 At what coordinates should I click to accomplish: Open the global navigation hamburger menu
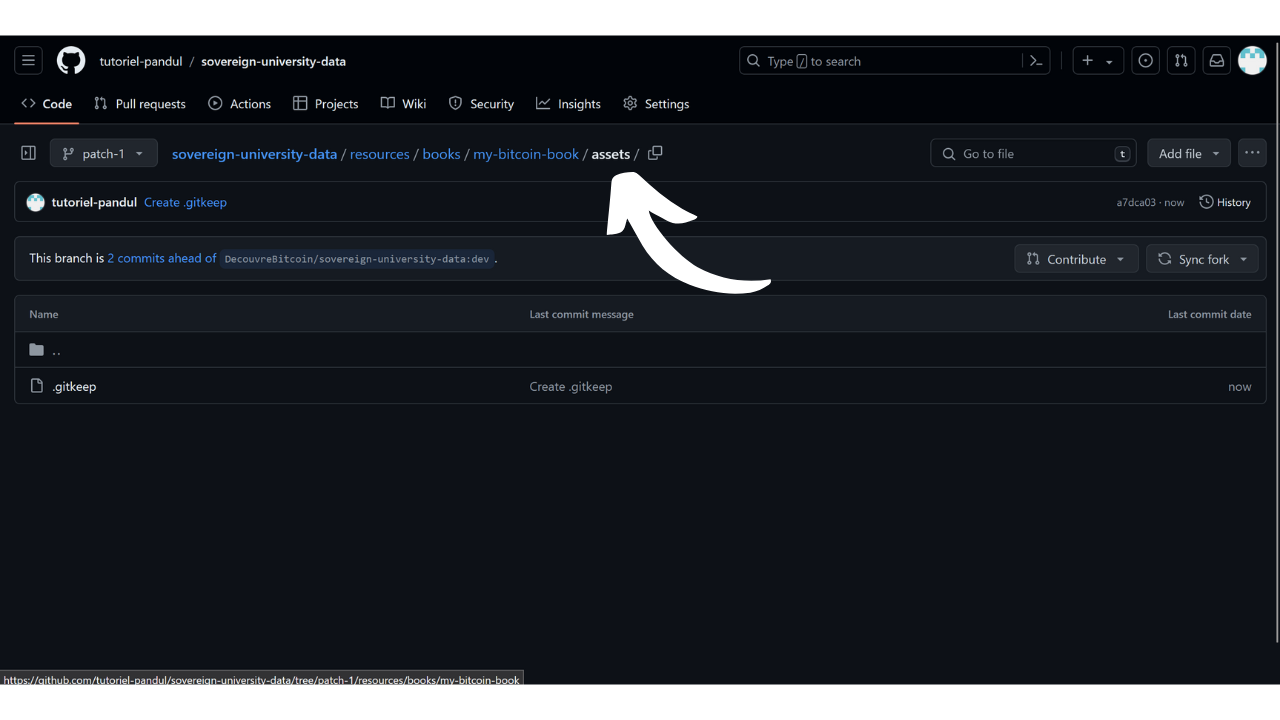28,61
